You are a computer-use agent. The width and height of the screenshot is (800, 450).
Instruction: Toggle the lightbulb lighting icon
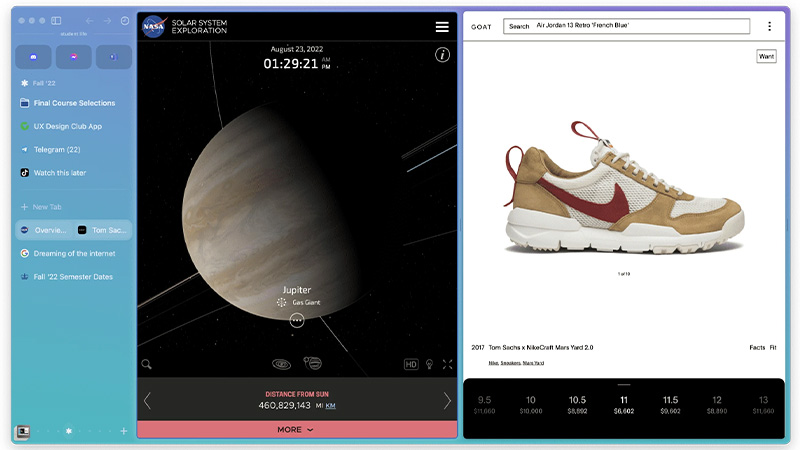point(430,364)
